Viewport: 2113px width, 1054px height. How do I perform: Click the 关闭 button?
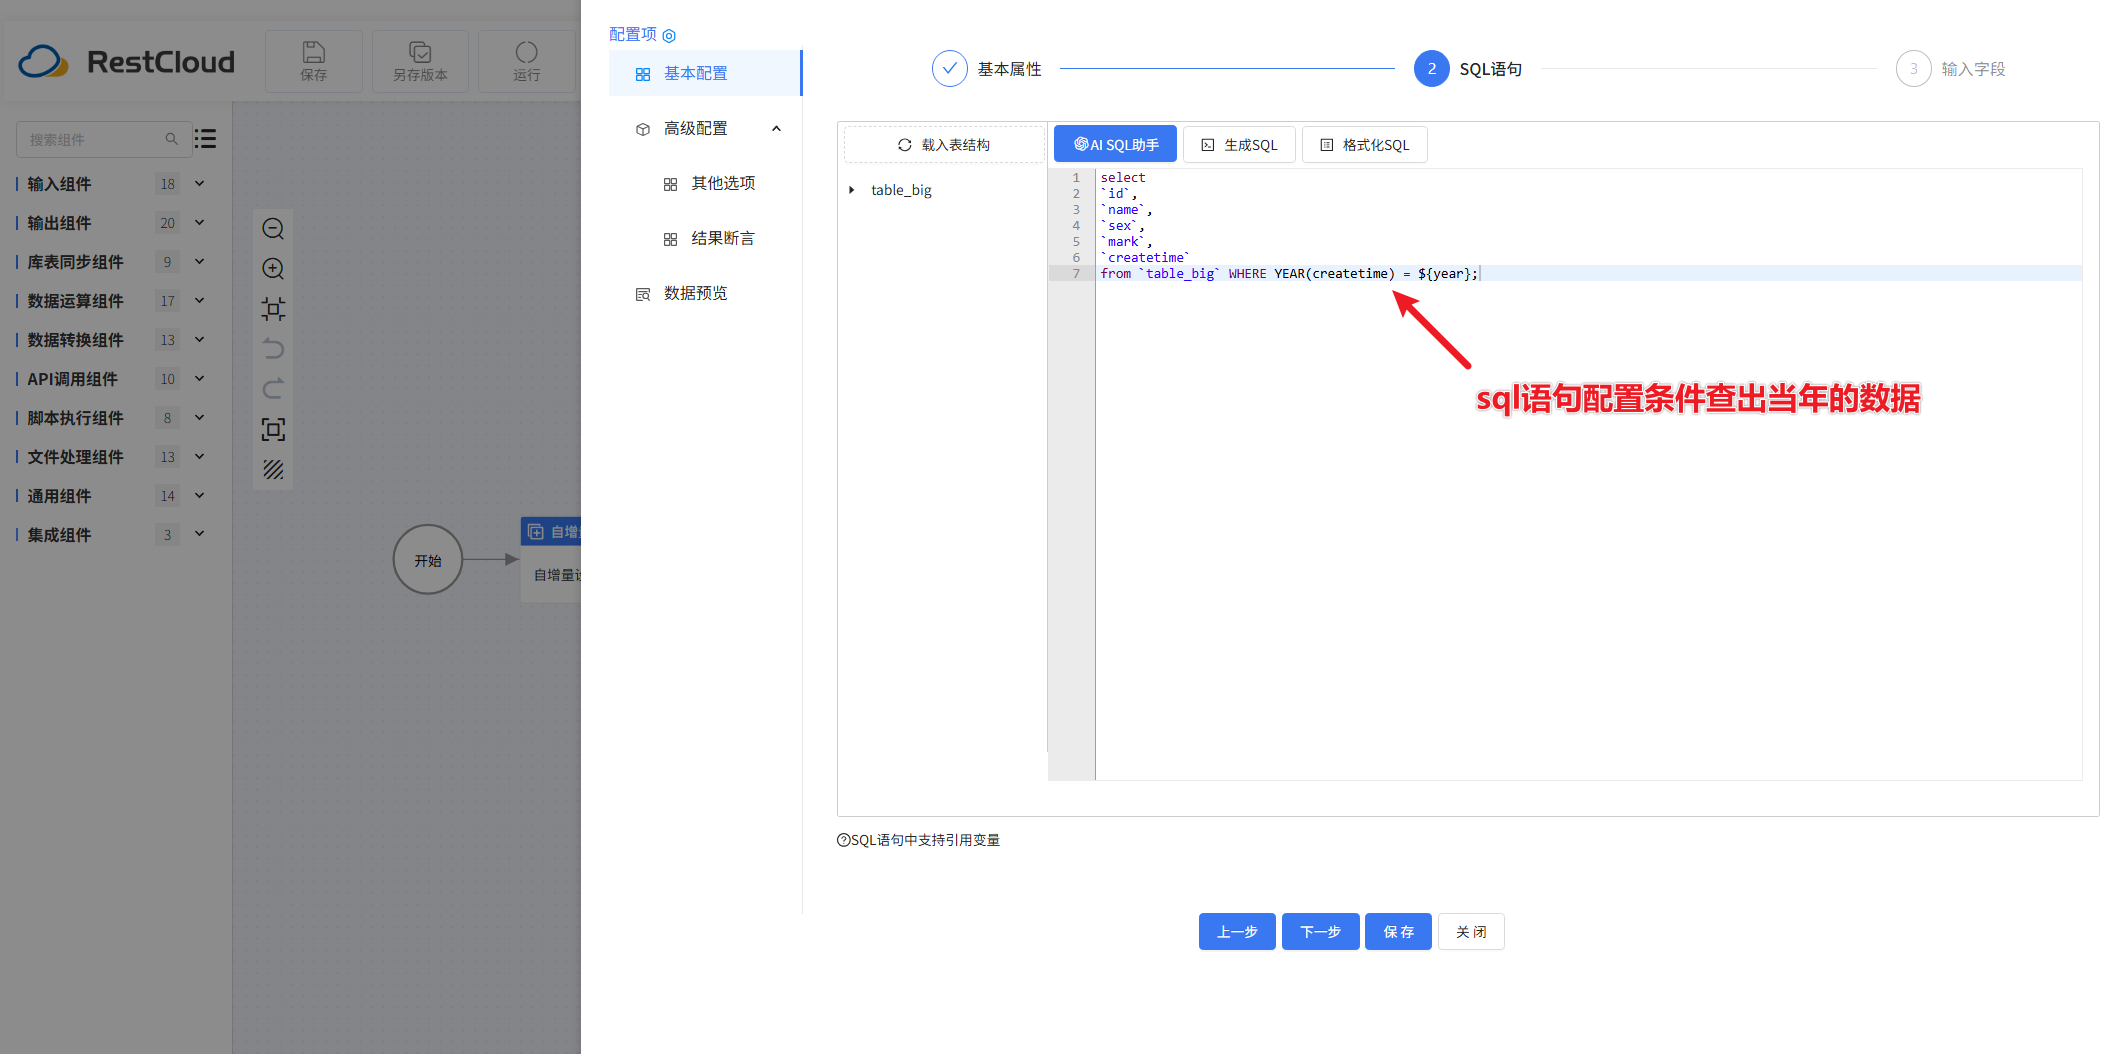[1471, 932]
